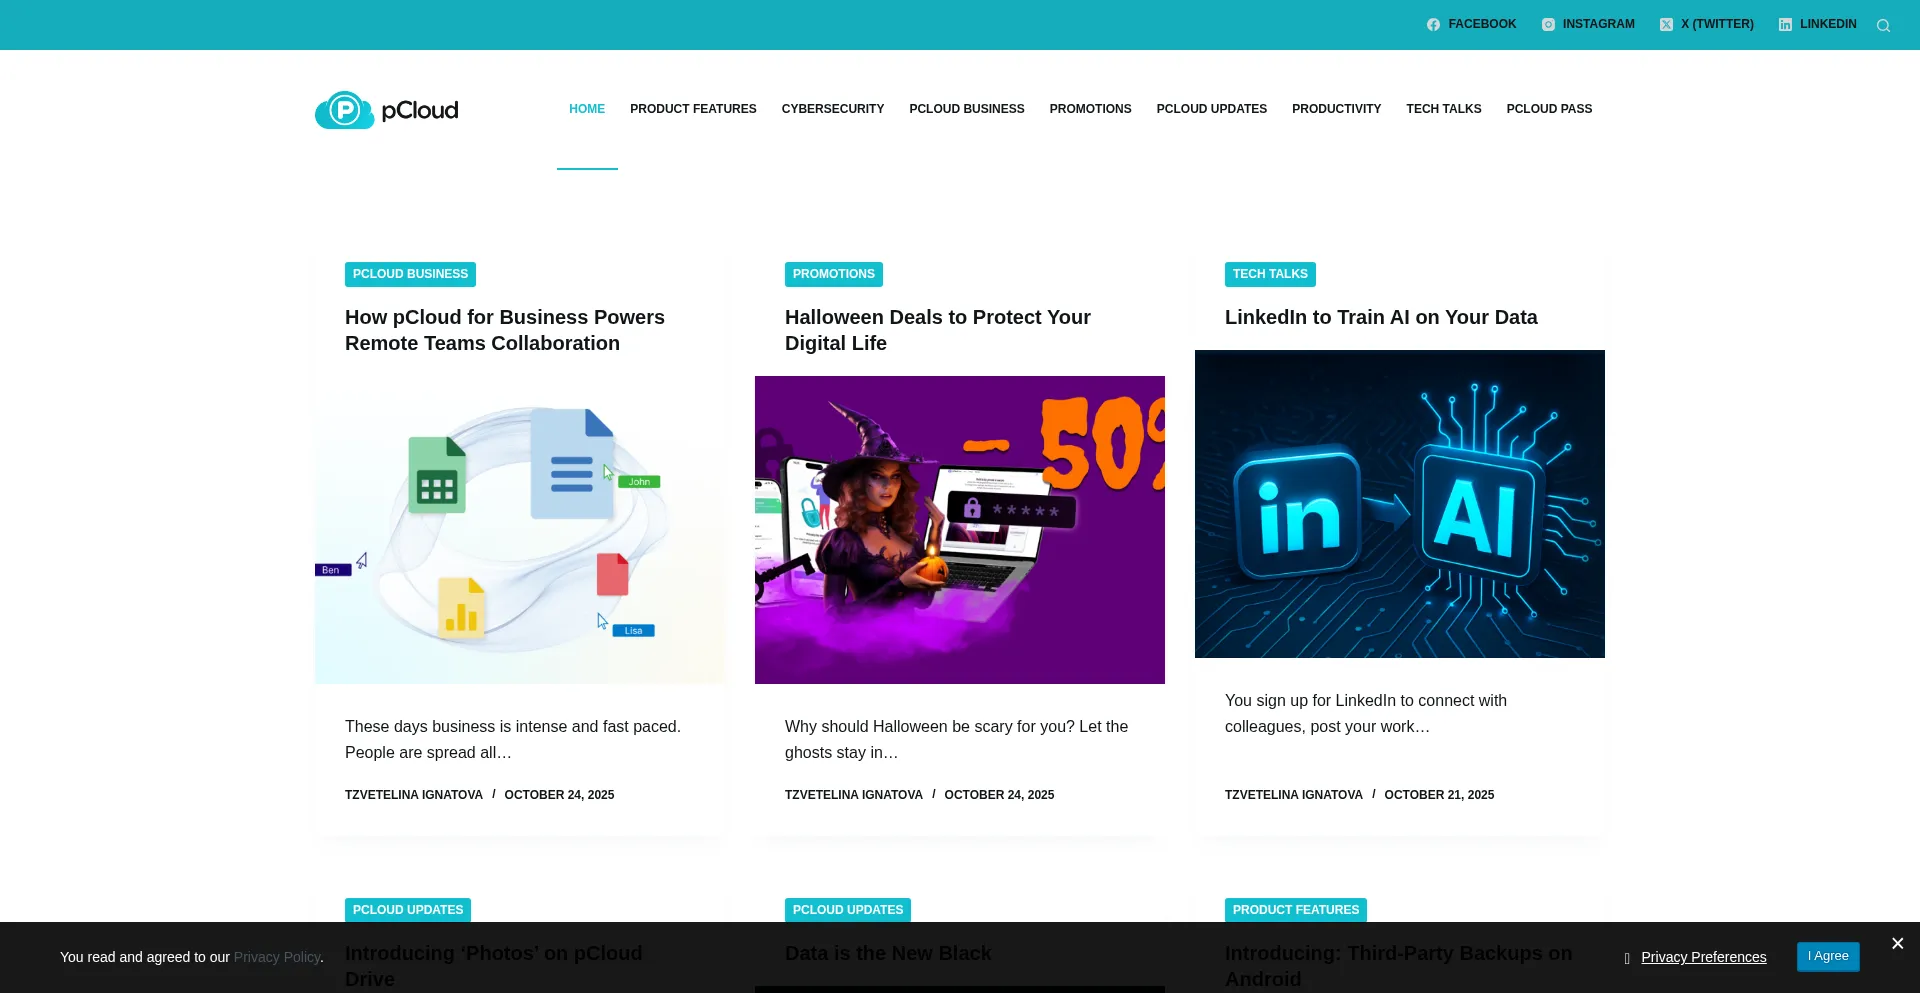Open the Halloween witch promo image

click(x=959, y=530)
